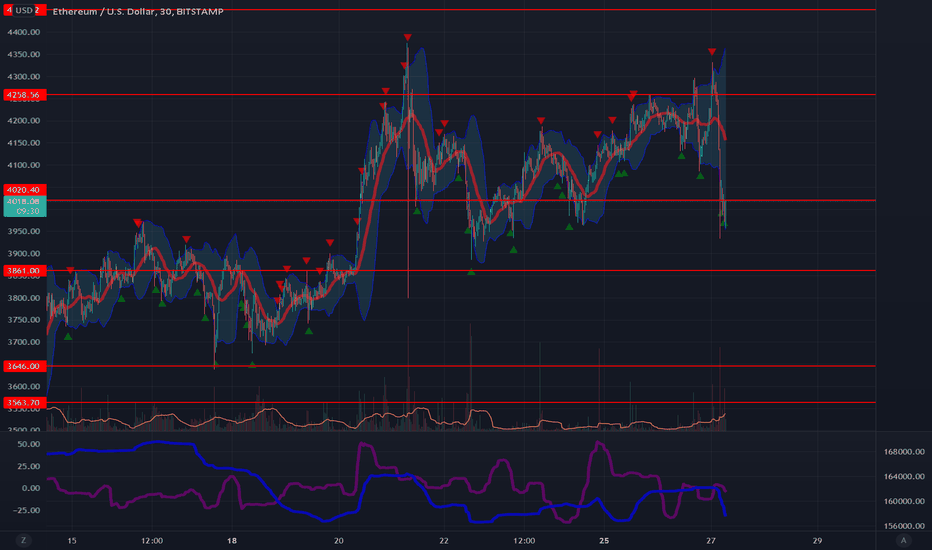Click the date label 27 on time axis
Screen dimensions: 932x550
coord(711,540)
